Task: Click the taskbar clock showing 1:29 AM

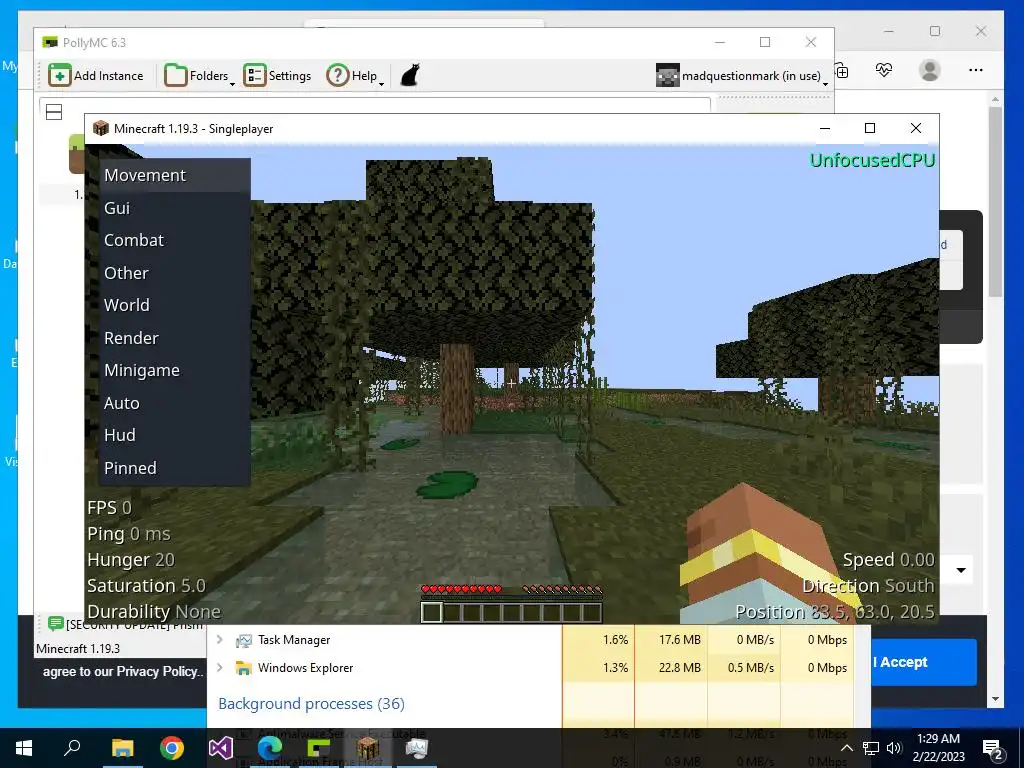Action: [938, 748]
